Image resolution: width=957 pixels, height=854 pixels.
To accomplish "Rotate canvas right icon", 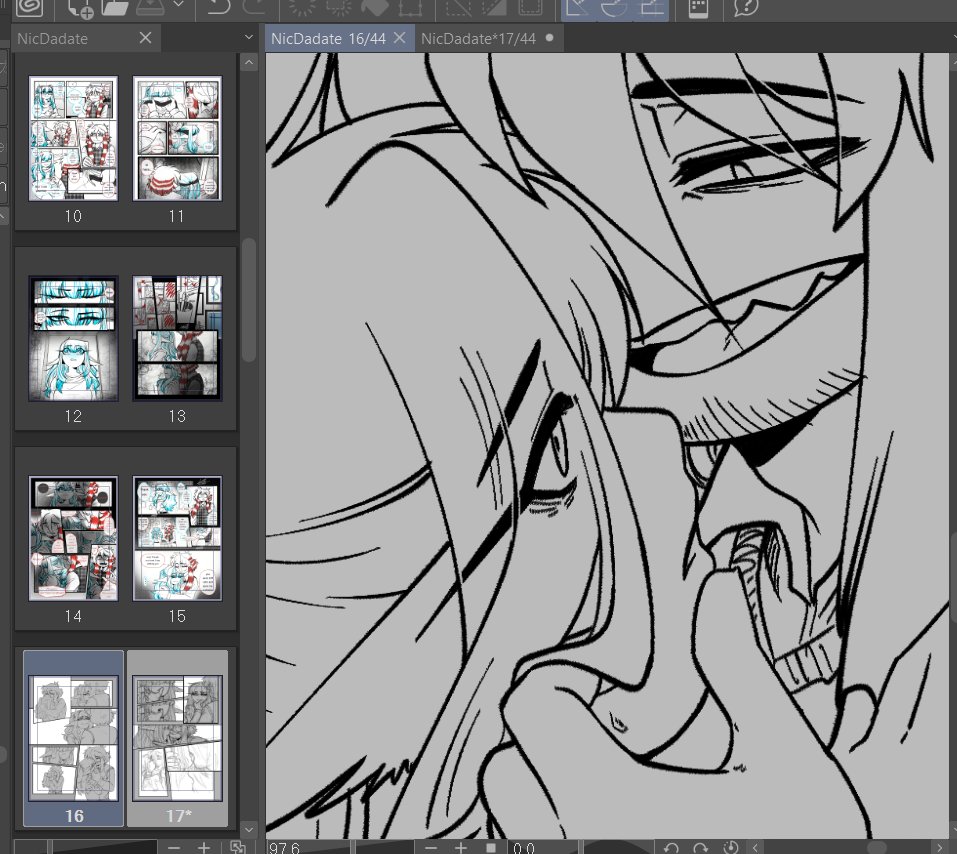I will click(x=701, y=848).
